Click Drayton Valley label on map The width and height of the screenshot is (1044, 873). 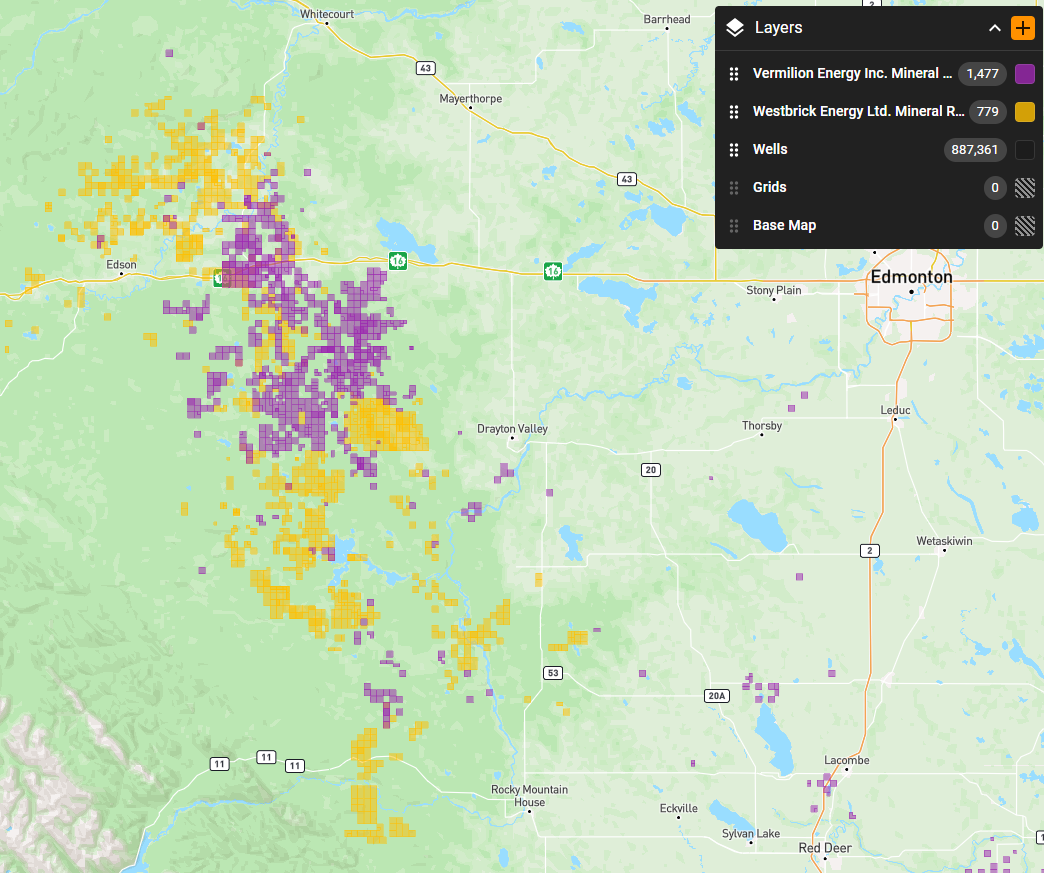pos(512,429)
